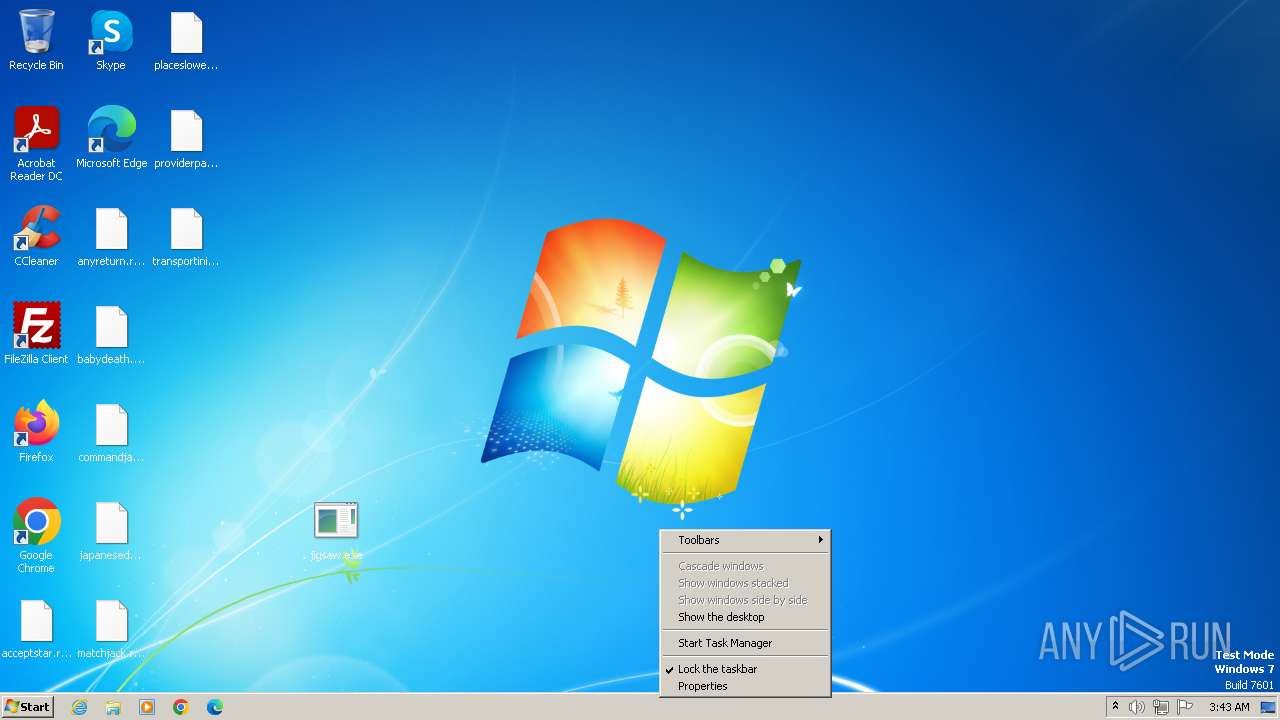The image size is (1280, 720).
Task: Select the FileZilla Client desktop shortcut
Action: (x=36, y=334)
